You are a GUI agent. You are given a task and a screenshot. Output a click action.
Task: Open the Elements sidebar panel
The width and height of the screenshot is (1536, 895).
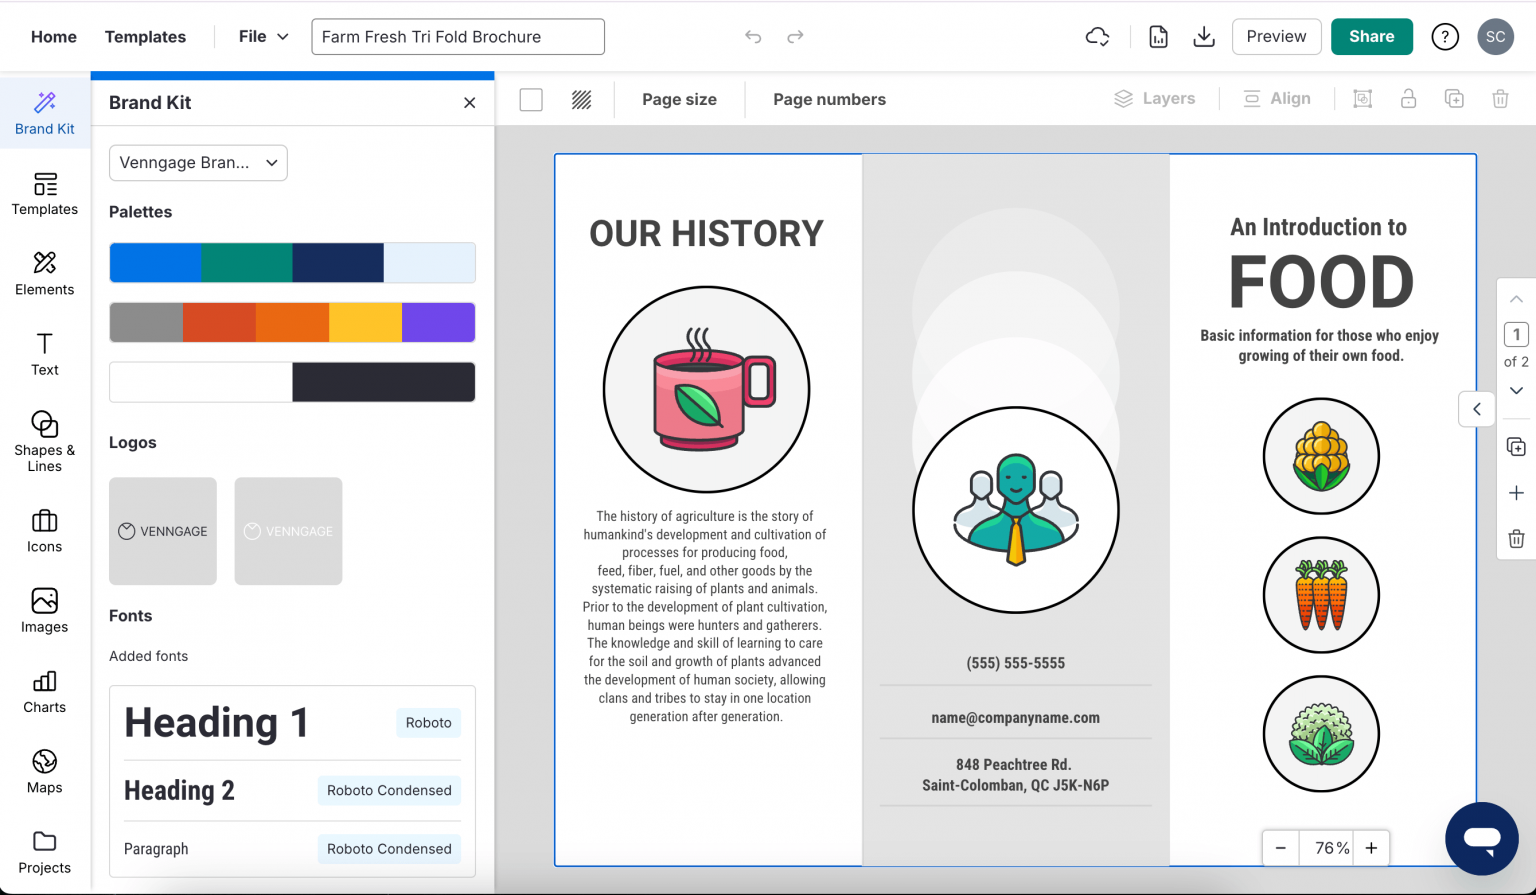[44, 274]
